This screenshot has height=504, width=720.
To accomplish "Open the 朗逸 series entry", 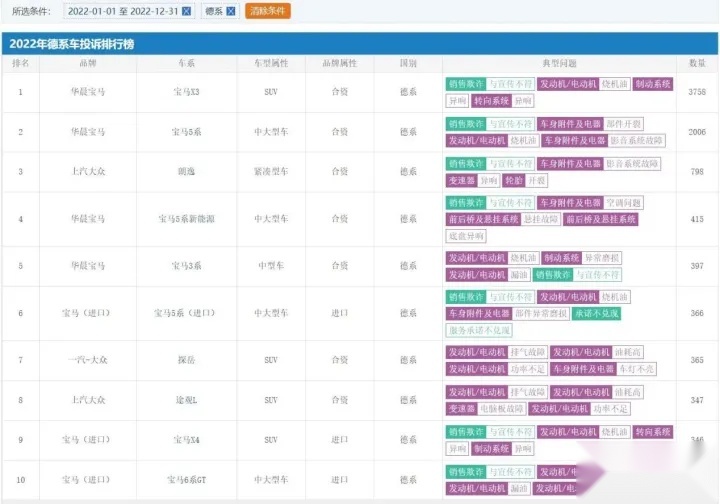I will (x=186, y=171).
